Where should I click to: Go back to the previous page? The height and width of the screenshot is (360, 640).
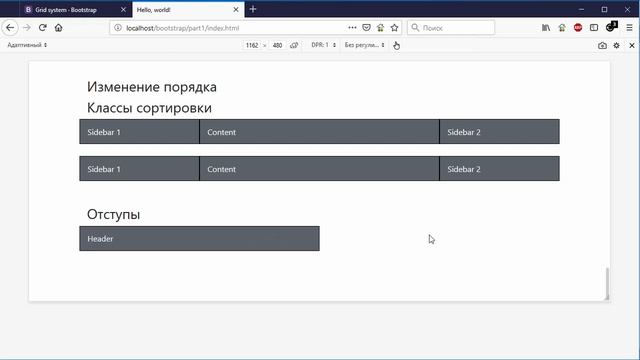pos(10,28)
